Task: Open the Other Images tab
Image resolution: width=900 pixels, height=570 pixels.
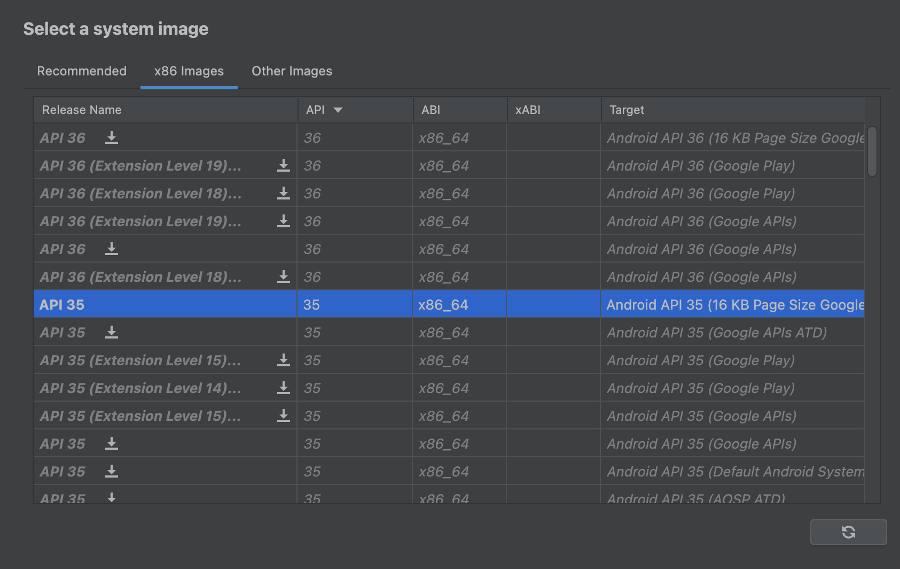Action: tap(292, 71)
